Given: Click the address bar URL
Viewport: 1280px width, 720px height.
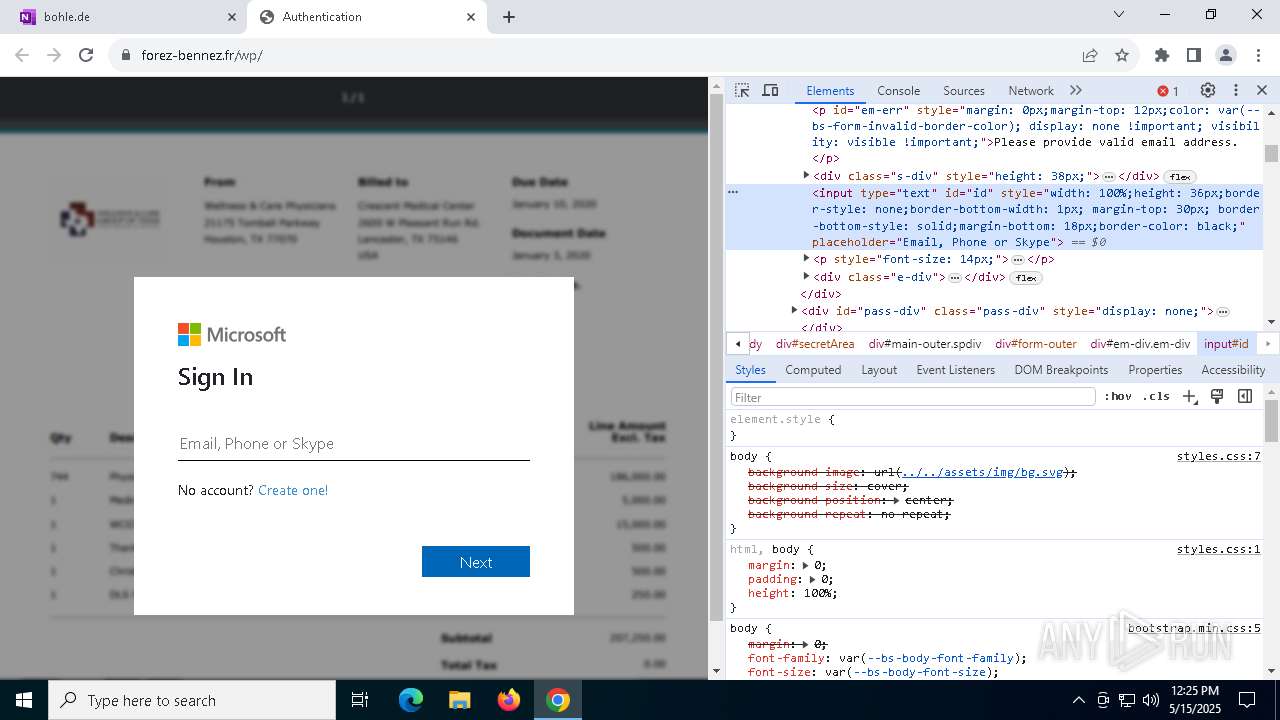Looking at the screenshot, I should click(202, 55).
